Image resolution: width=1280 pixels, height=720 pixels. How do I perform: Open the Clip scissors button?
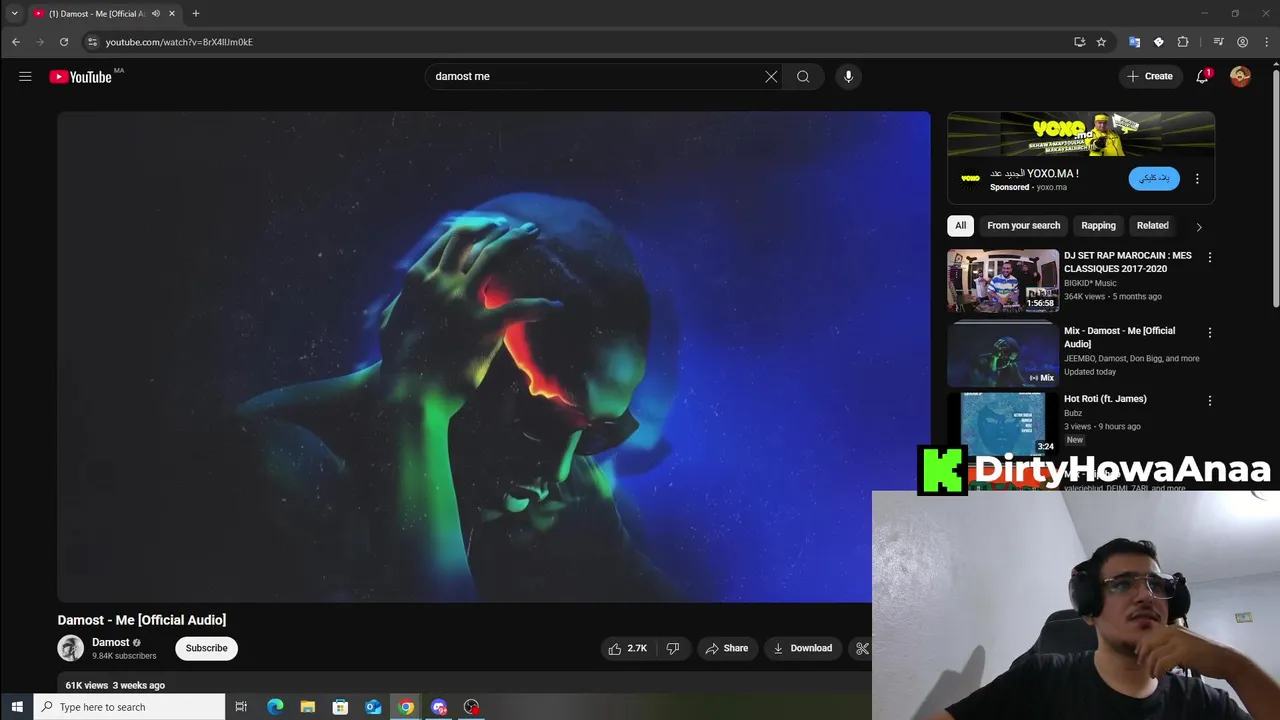[861, 648]
